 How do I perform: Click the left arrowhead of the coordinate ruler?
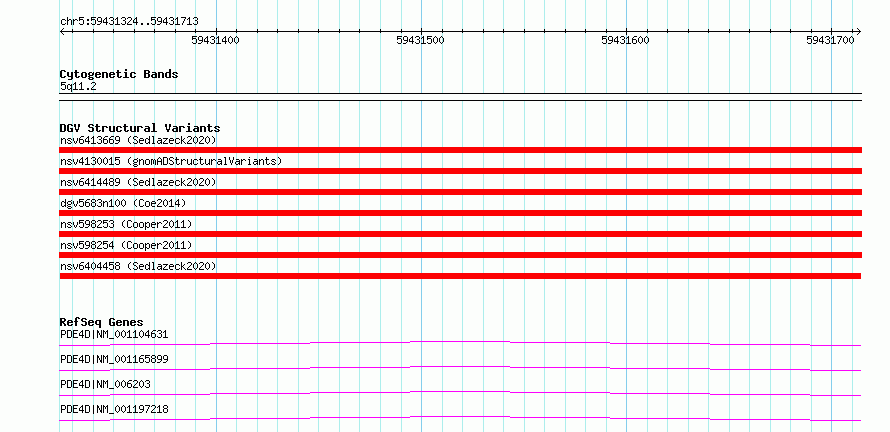[62, 31]
